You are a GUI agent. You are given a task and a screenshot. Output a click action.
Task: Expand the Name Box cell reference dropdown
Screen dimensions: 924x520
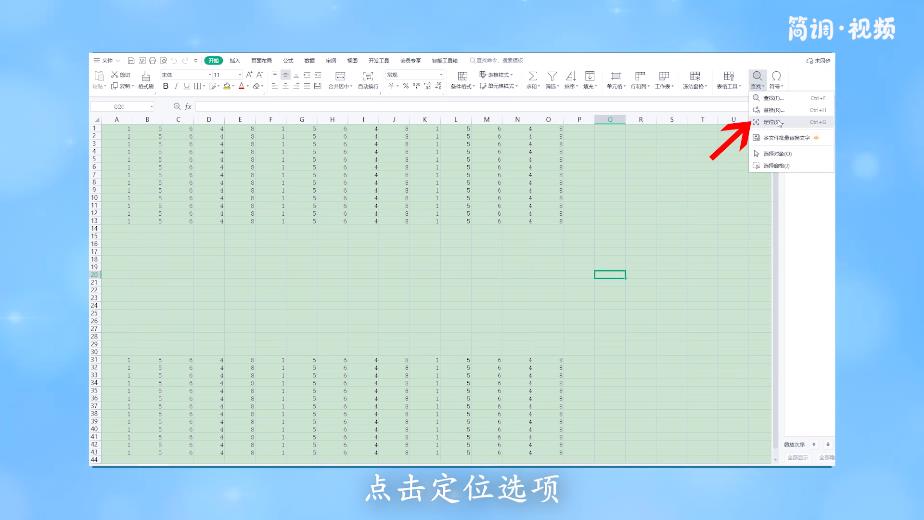[152, 106]
